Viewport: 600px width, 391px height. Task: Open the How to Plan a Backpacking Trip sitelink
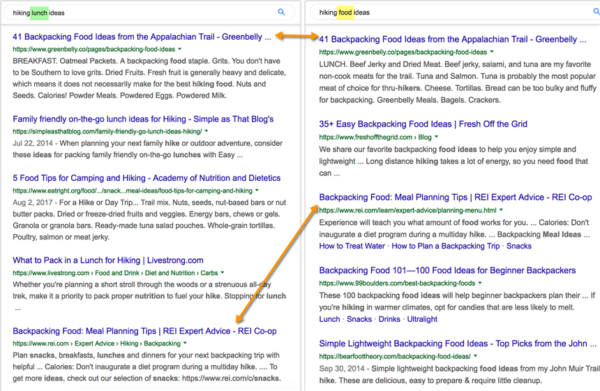446,246
